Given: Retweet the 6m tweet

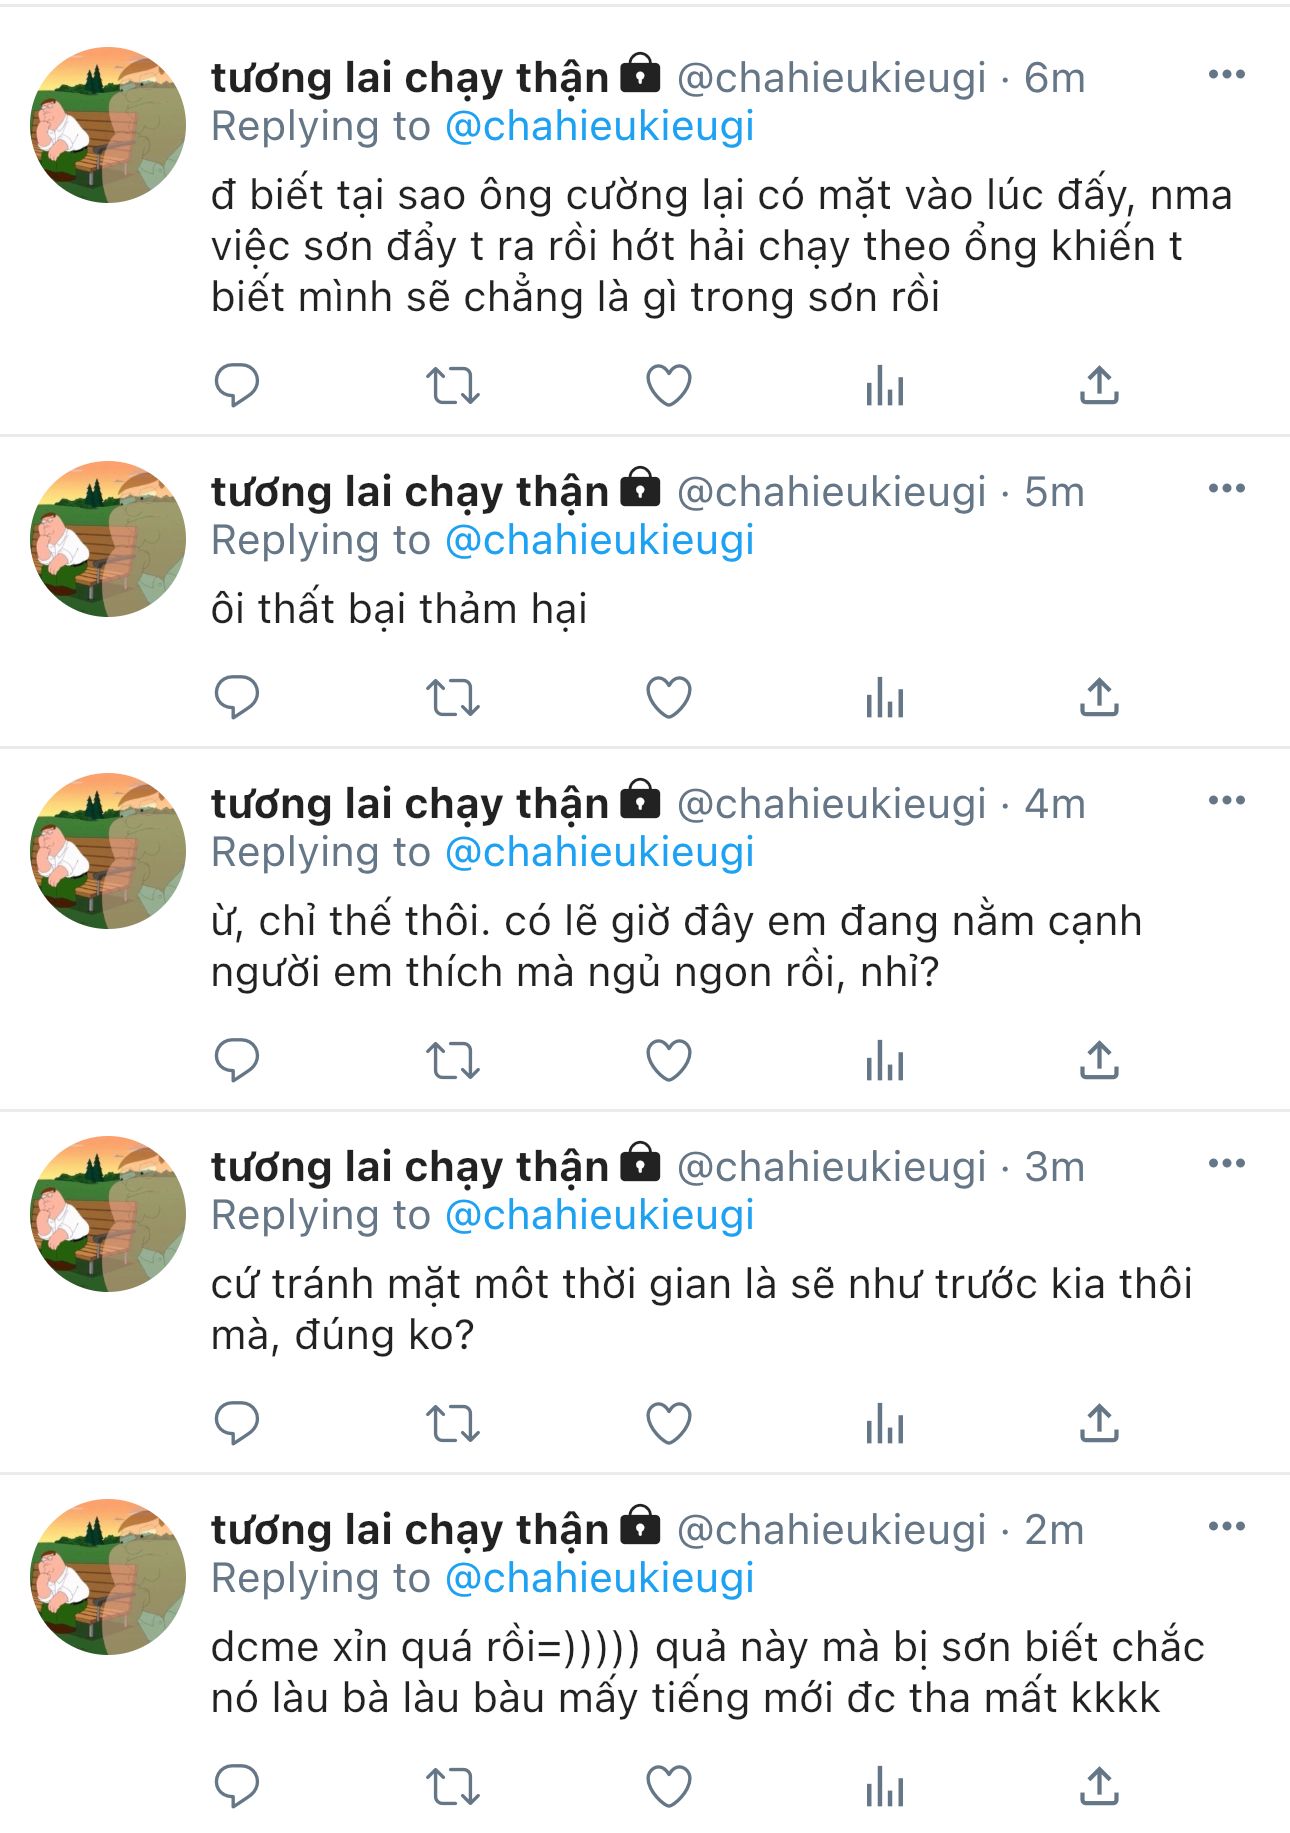Looking at the screenshot, I should click(x=453, y=385).
